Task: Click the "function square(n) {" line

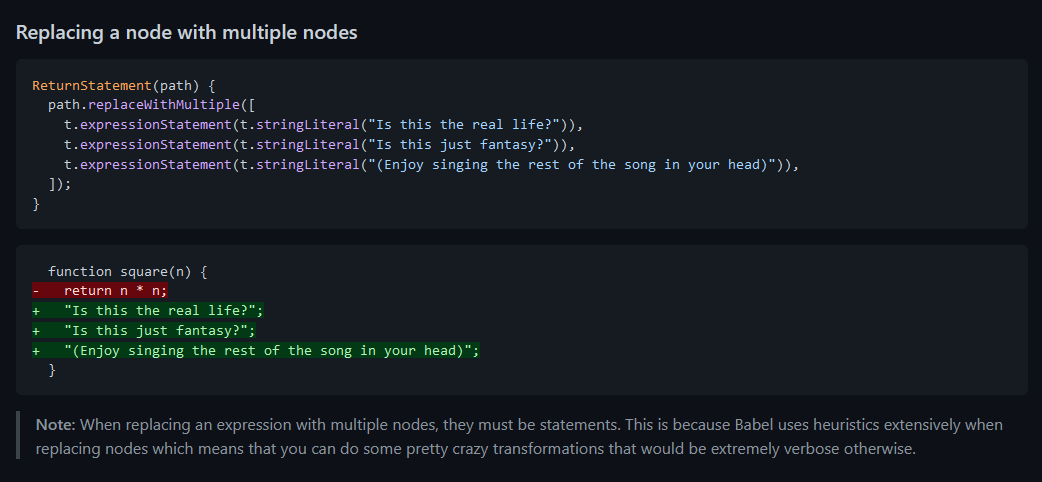Action: coord(128,271)
